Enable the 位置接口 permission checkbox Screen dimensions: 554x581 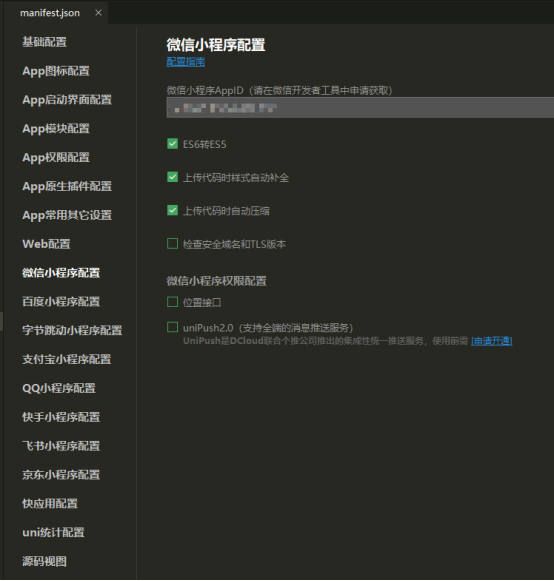click(x=172, y=302)
